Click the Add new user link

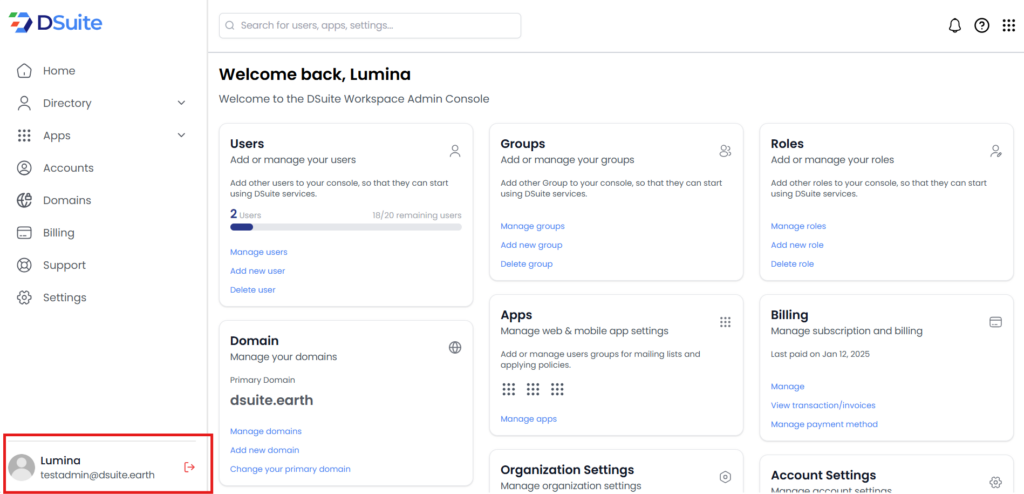point(257,271)
